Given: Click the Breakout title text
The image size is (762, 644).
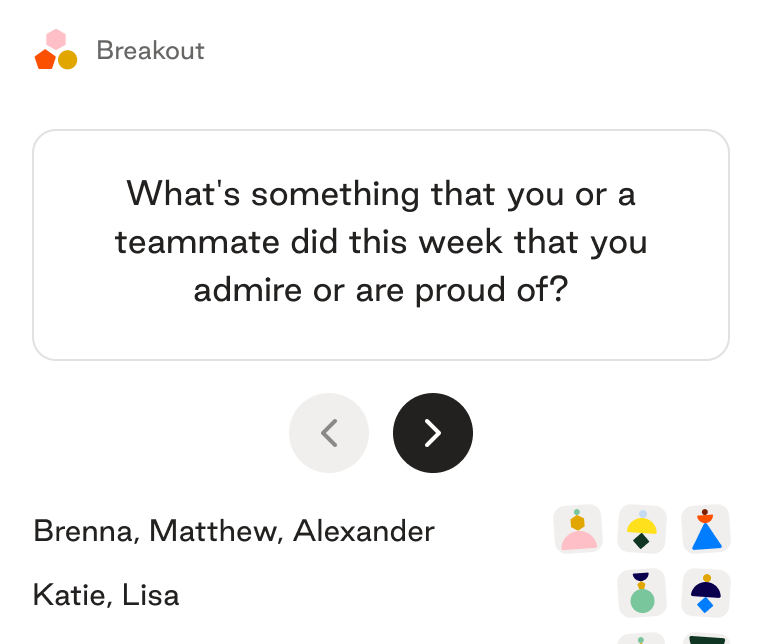Looking at the screenshot, I should click(x=150, y=50).
